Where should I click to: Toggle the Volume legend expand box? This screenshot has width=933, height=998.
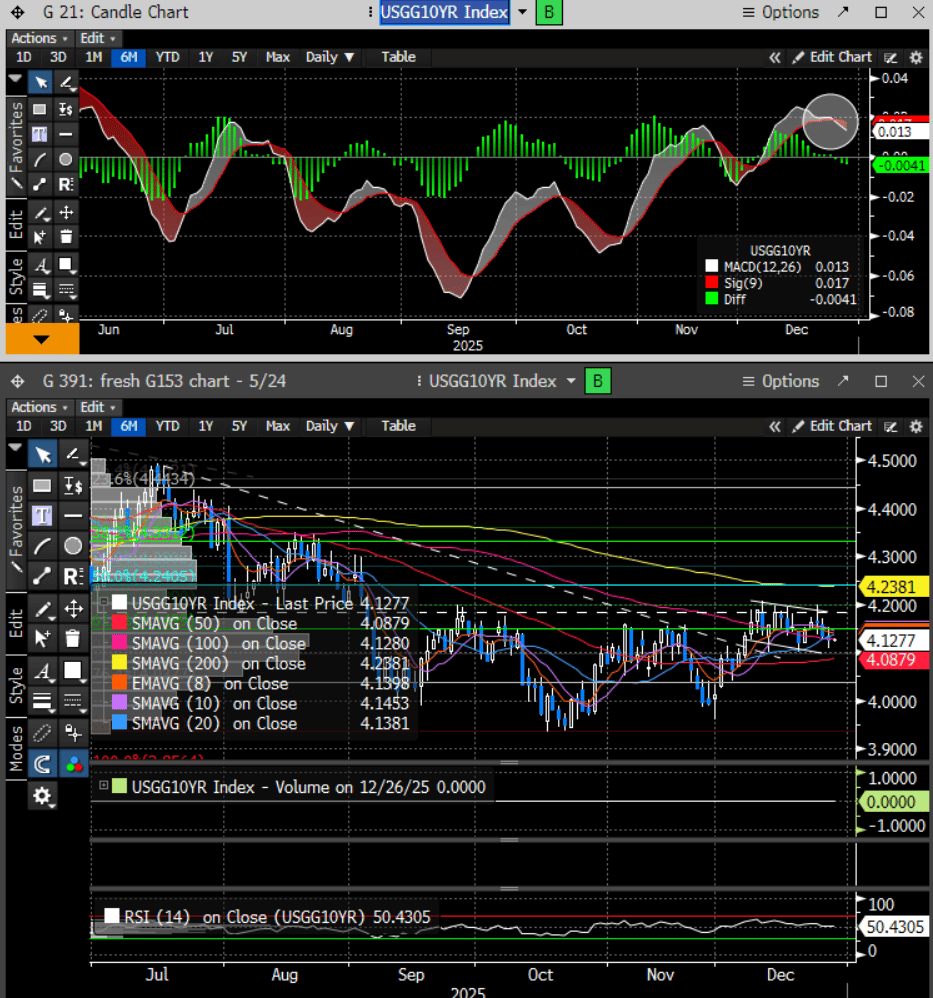point(103,787)
